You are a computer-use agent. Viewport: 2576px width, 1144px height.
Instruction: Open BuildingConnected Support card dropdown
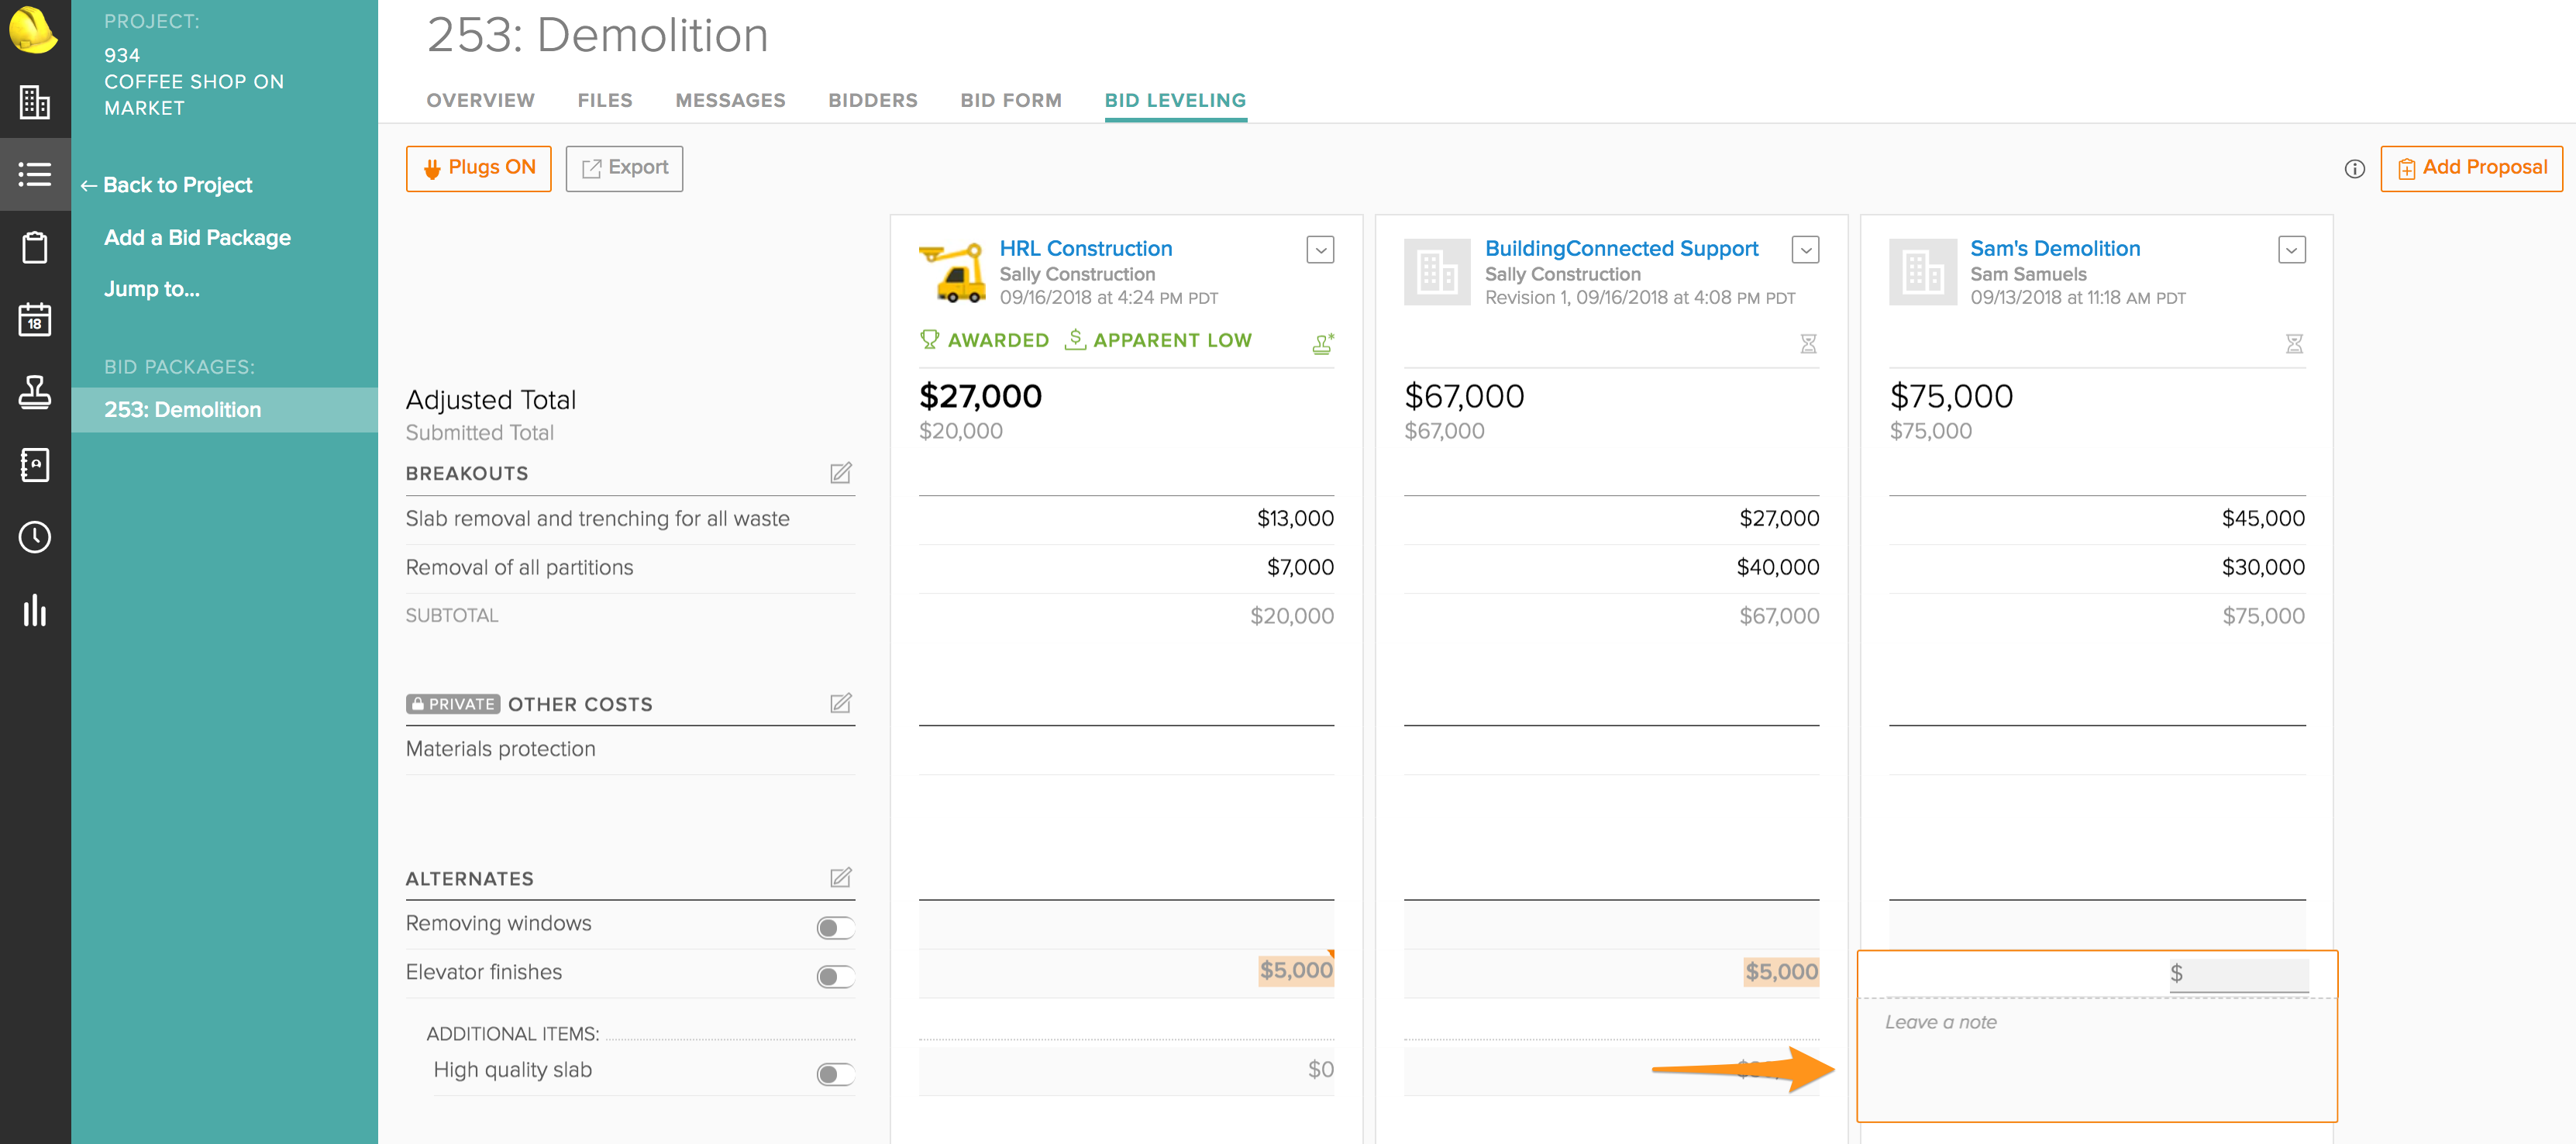click(x=1805, y=250)
